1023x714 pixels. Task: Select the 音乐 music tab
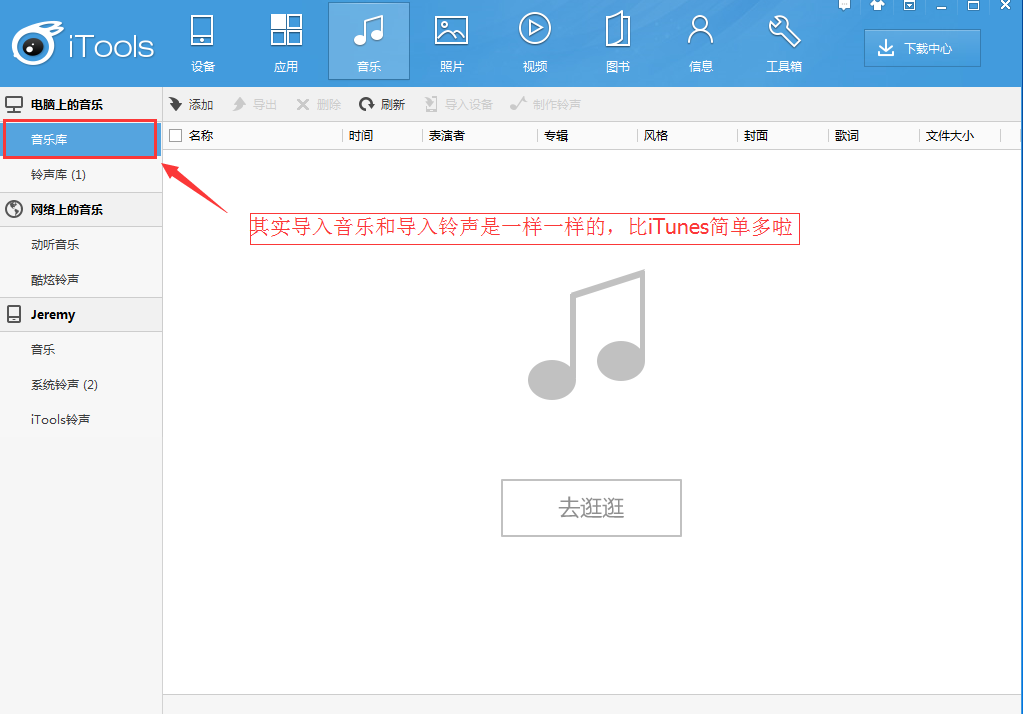click(x=369, y=42)
